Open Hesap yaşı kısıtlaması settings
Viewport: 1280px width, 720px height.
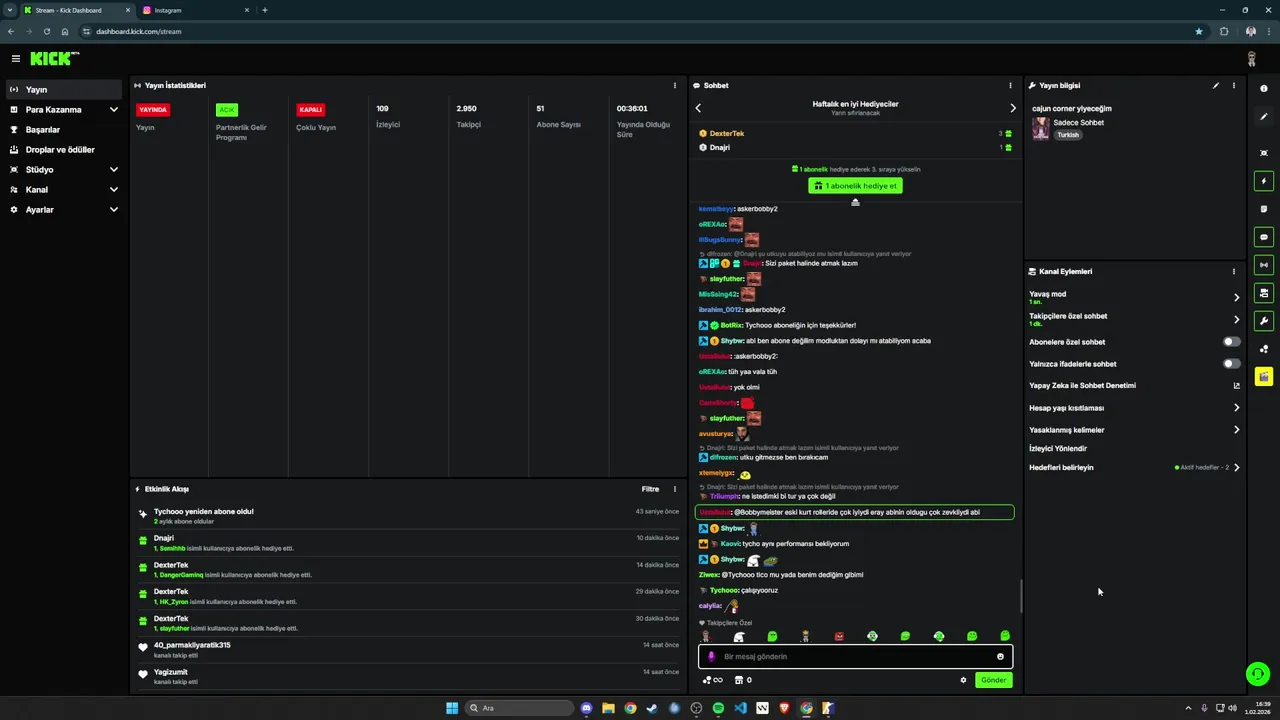pos(1135,408)
